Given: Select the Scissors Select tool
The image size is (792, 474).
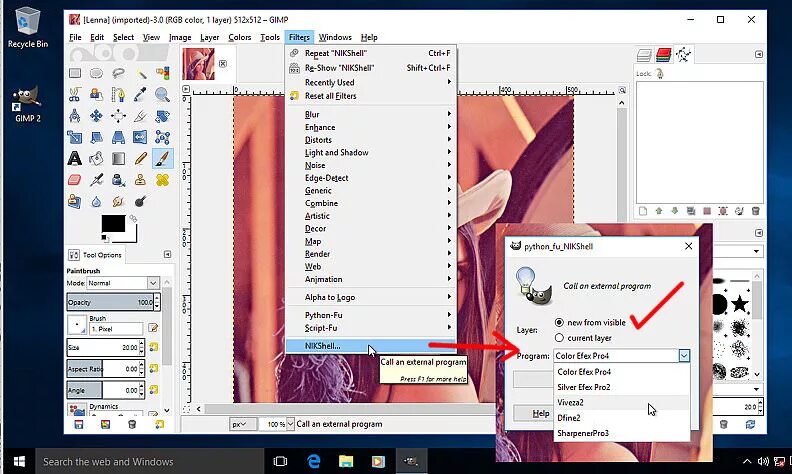Looking at the screenshot, I should coord(75,94).
